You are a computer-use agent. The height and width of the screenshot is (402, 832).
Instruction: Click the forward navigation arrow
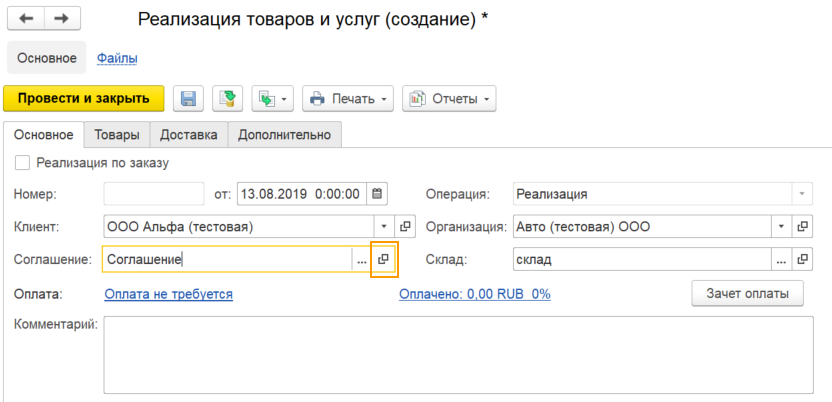click(63, 19)
